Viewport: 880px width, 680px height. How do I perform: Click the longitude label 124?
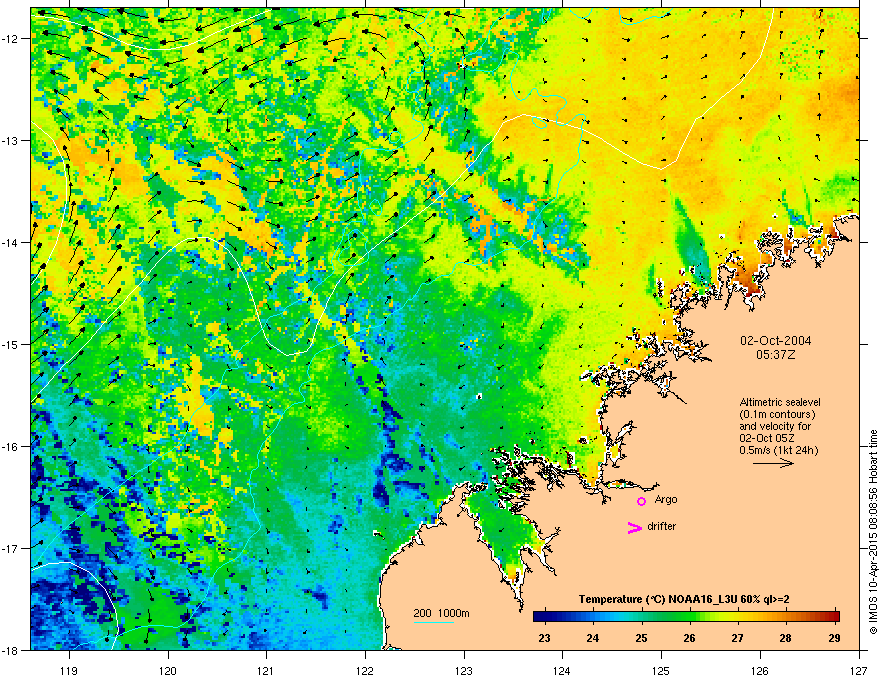[x=562, y=670]
